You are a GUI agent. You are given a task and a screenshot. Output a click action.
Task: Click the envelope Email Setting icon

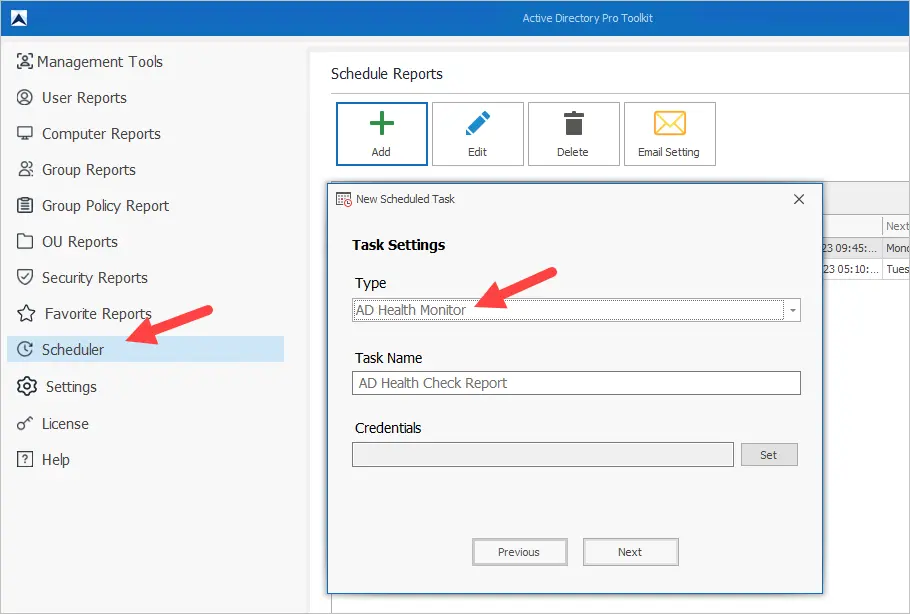[x=670, y=123]
